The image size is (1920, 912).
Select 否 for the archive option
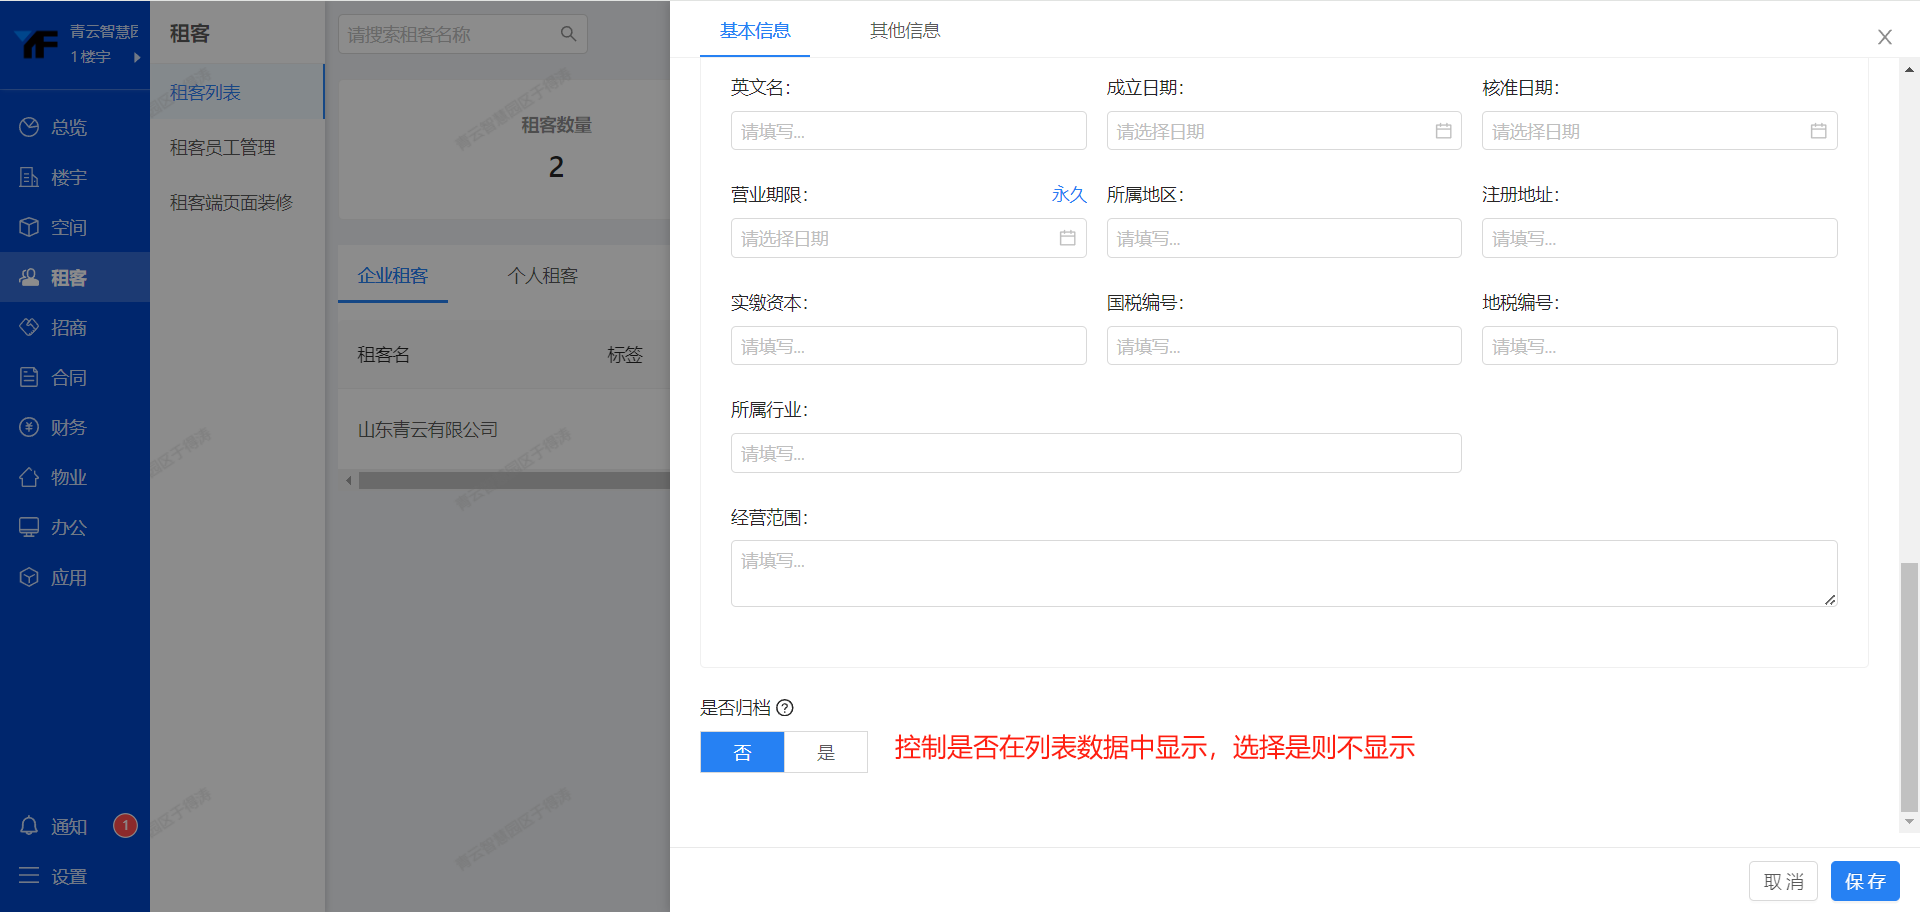coord(742,752)
